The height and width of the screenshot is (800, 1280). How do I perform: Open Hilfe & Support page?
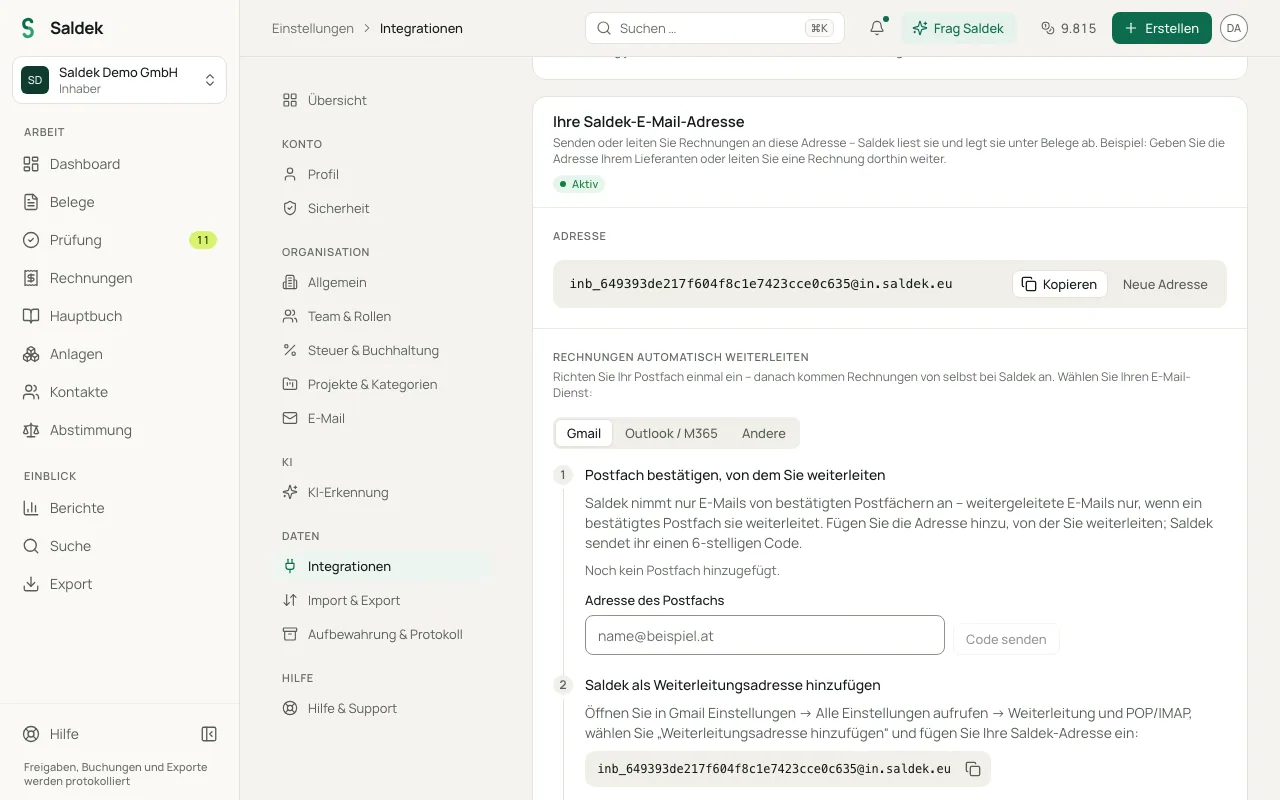pos(383,708)
